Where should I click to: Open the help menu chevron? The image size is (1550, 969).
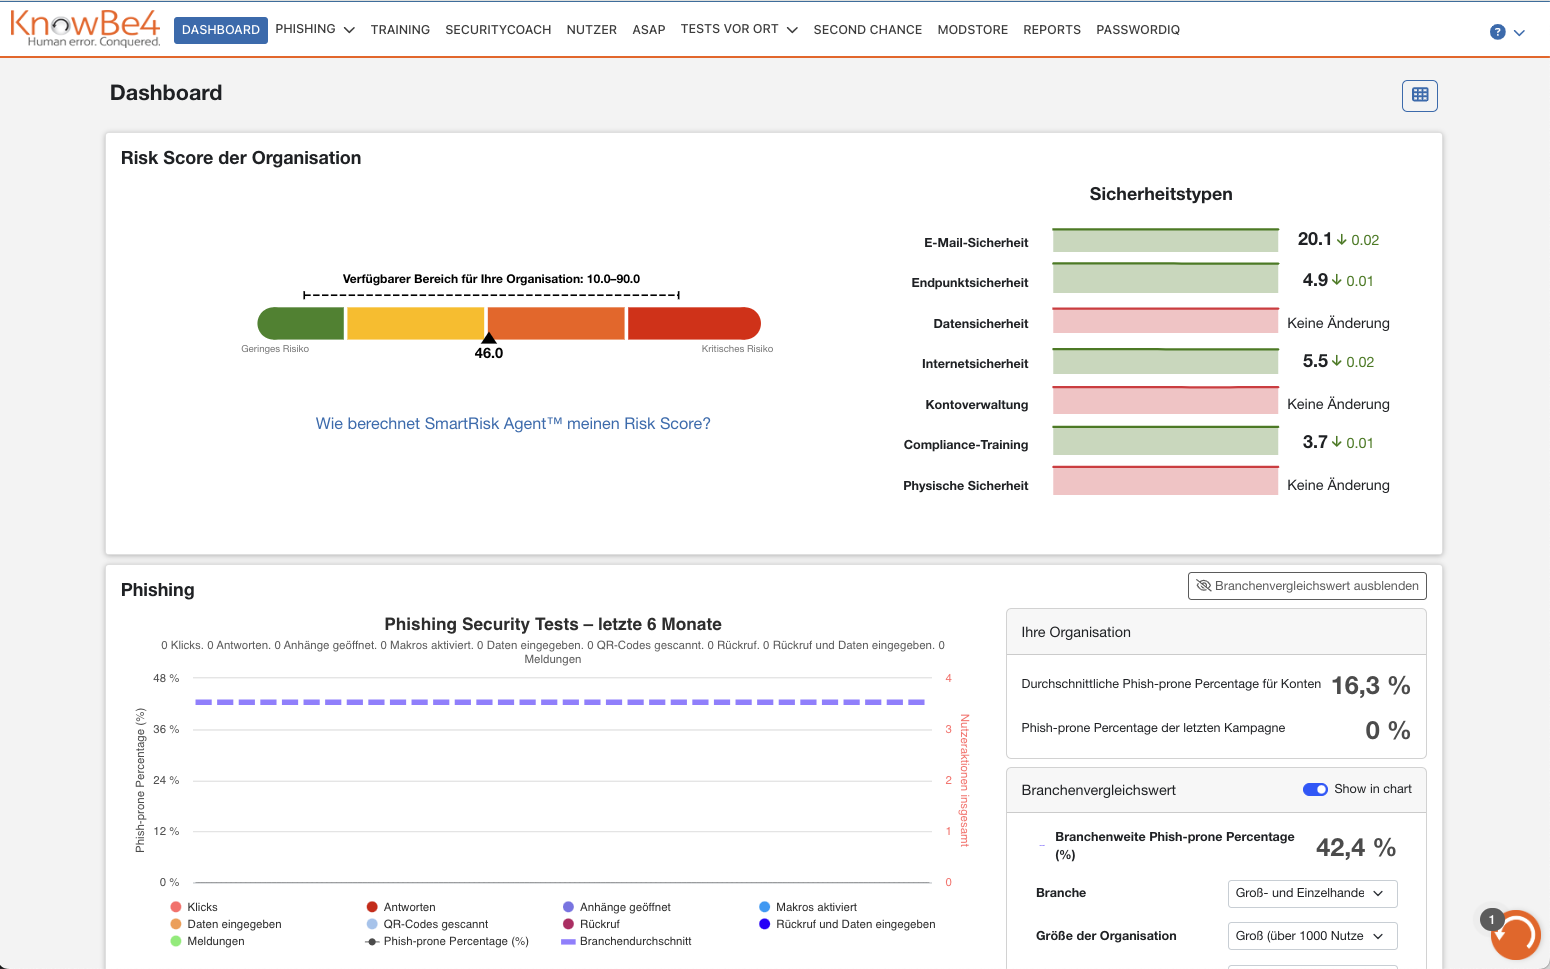[1519, 33]
